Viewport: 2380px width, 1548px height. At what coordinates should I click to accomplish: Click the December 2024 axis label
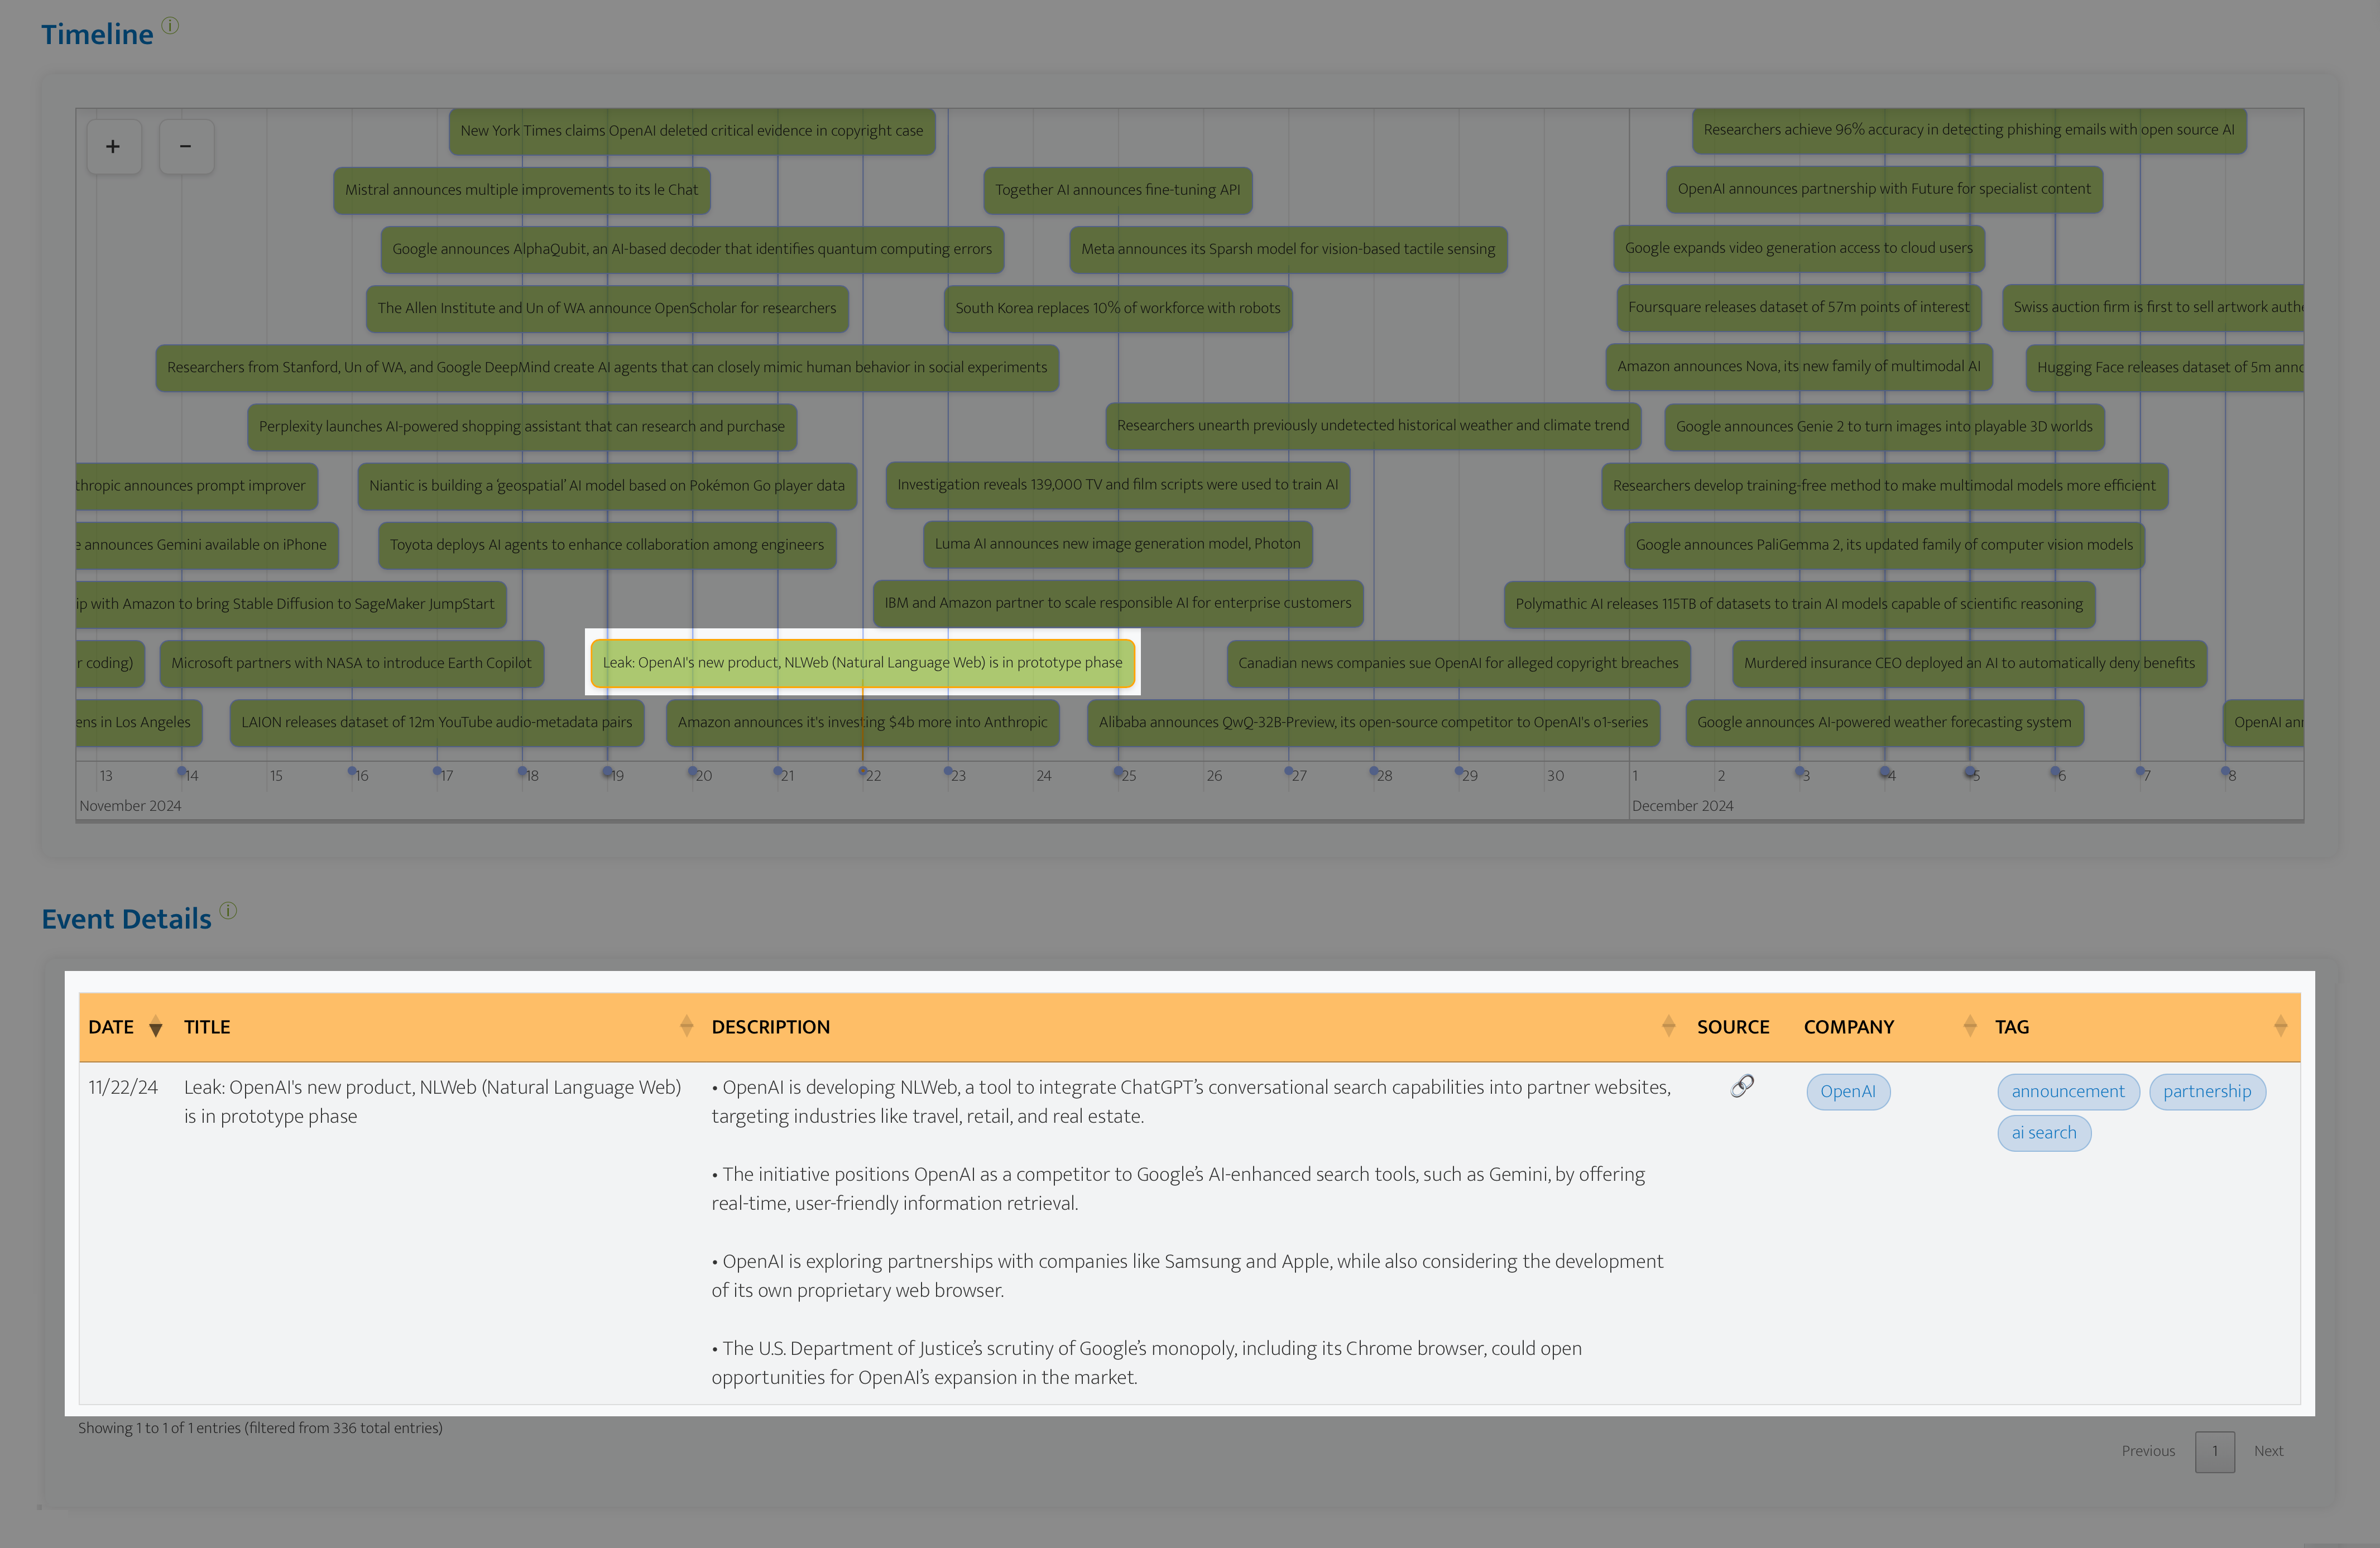pyautogui.click(x=1682, y=806)
